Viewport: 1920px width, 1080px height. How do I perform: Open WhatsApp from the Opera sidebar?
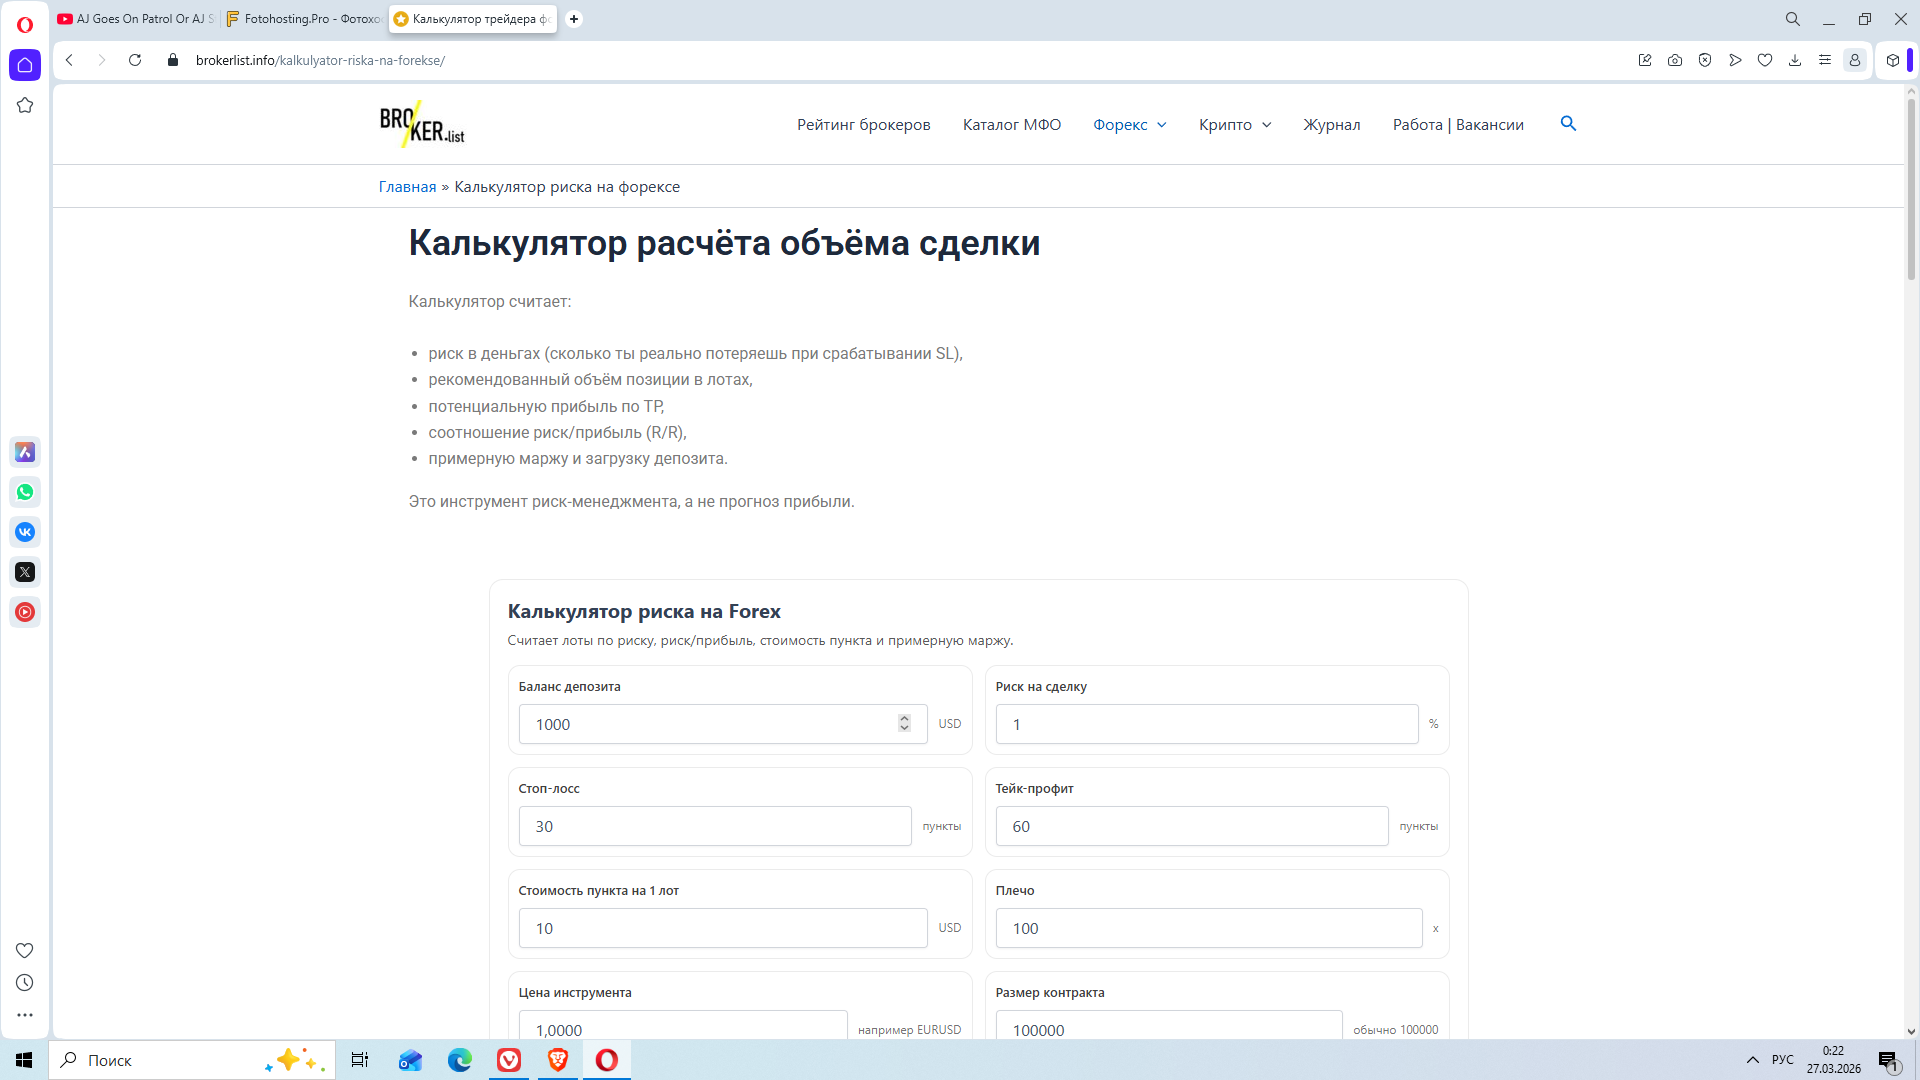click(25, 492)
